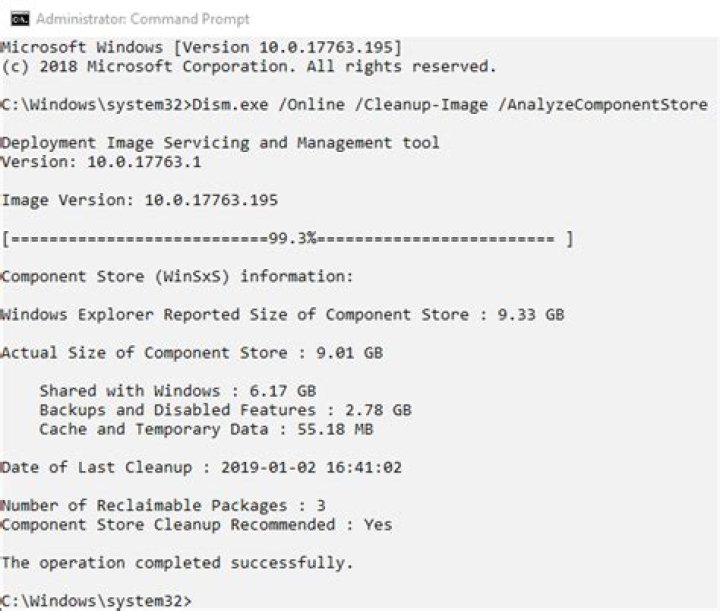Click "Deployment Image Servicing and Management tool" text
Image resolution: width=720 pixels, height=611 pixels.
[x=220, y=142]
